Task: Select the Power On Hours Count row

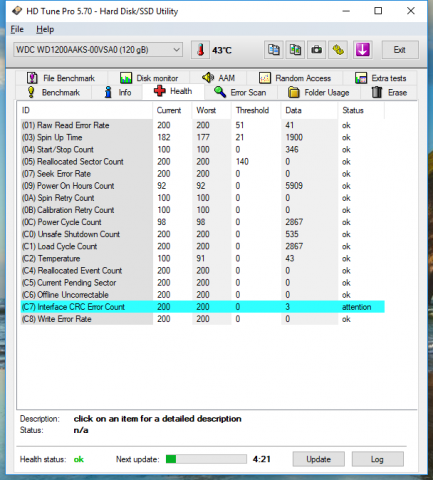Action: [x=203, y=186]
